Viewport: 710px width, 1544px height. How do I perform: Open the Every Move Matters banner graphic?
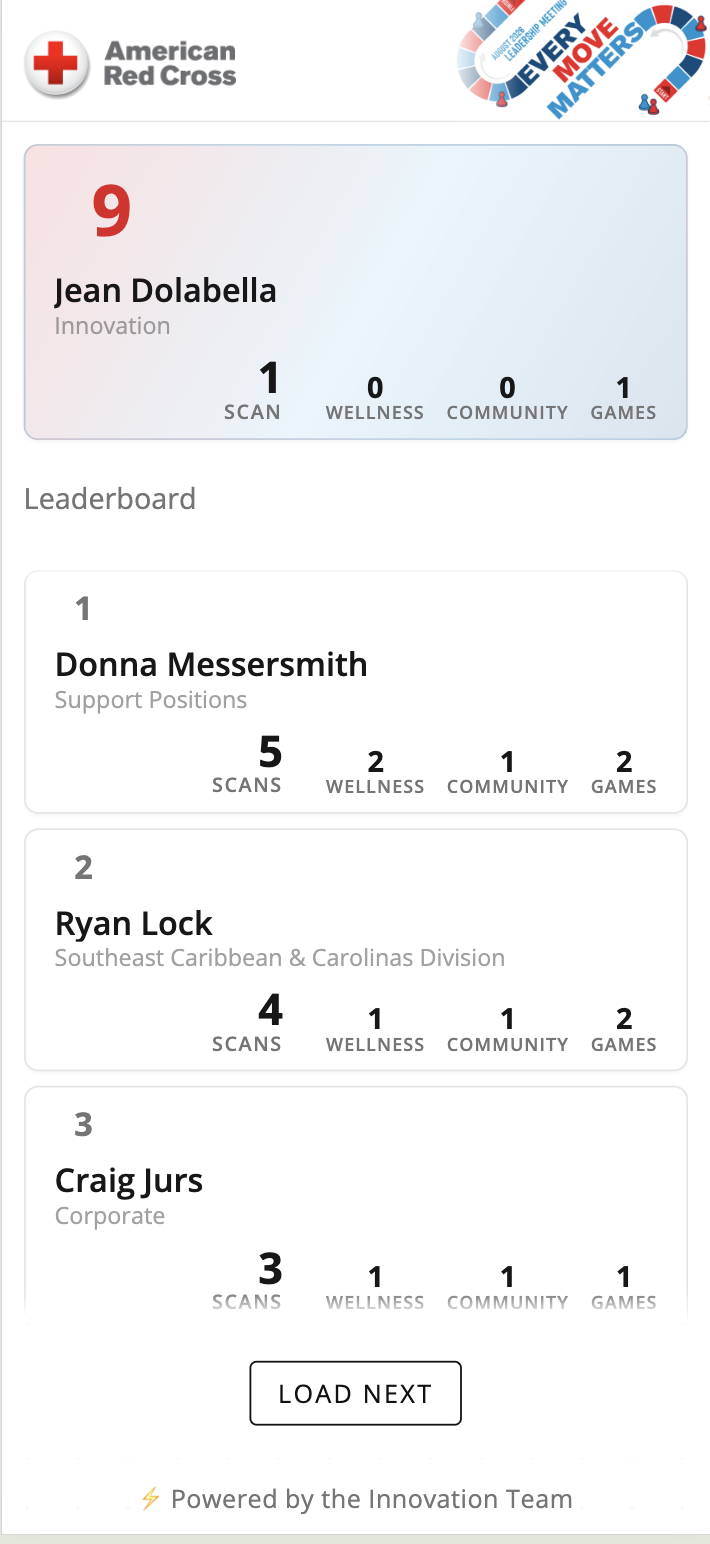click(583, 62)
